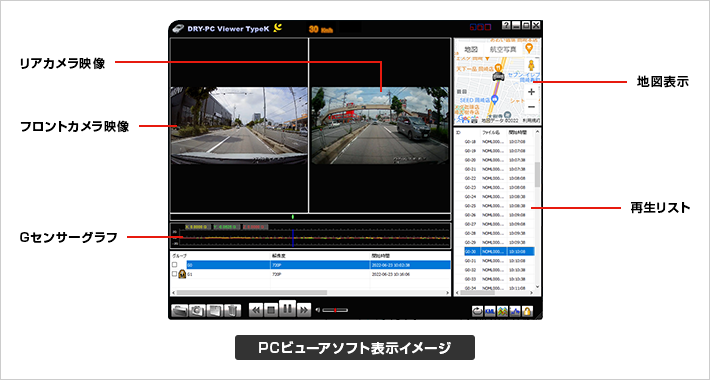Select the 地図 map tab
710x380 pixels.
click(x=471, y=49)
